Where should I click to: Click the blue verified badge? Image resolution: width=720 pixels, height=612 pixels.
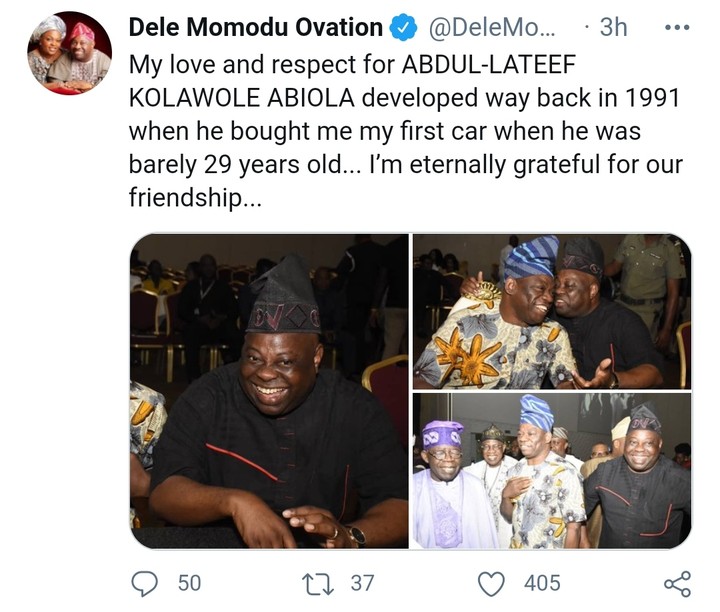[x=403, y=28]
